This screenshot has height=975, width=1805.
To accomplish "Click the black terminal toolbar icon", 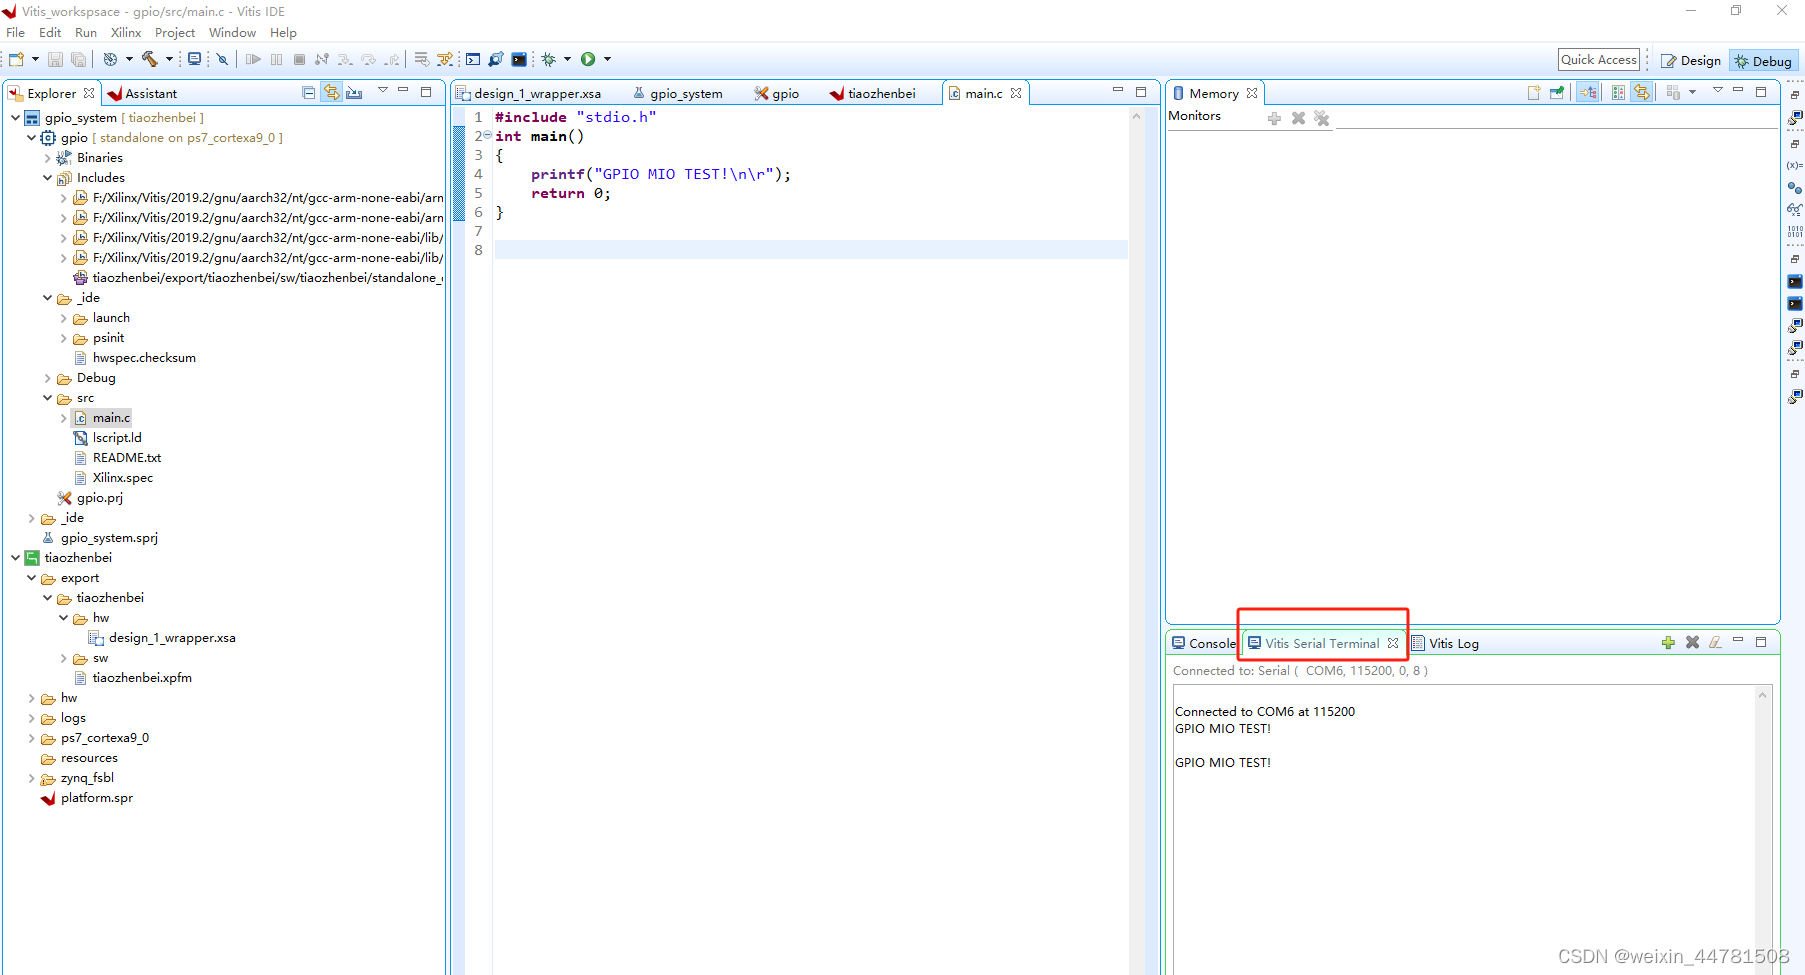I will tap(519, 59).
